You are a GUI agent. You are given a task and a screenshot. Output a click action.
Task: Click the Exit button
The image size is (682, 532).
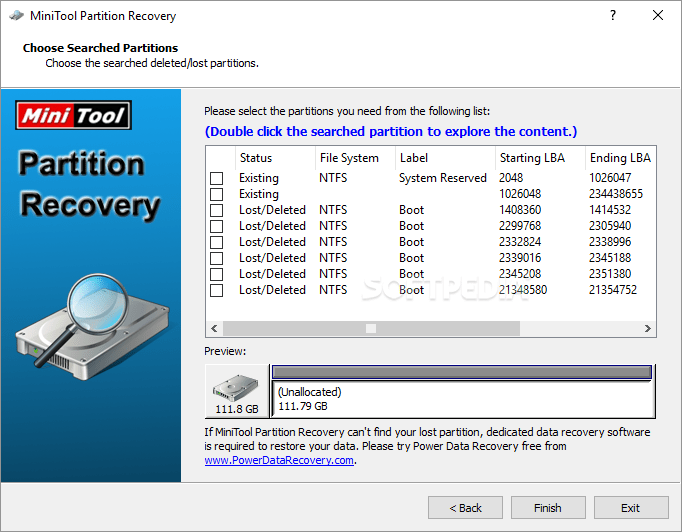coord(631,508)
